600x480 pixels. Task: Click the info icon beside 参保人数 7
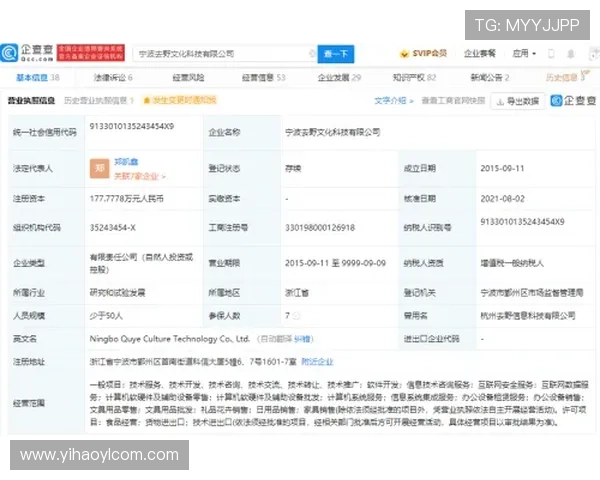(x=296, y=316)
